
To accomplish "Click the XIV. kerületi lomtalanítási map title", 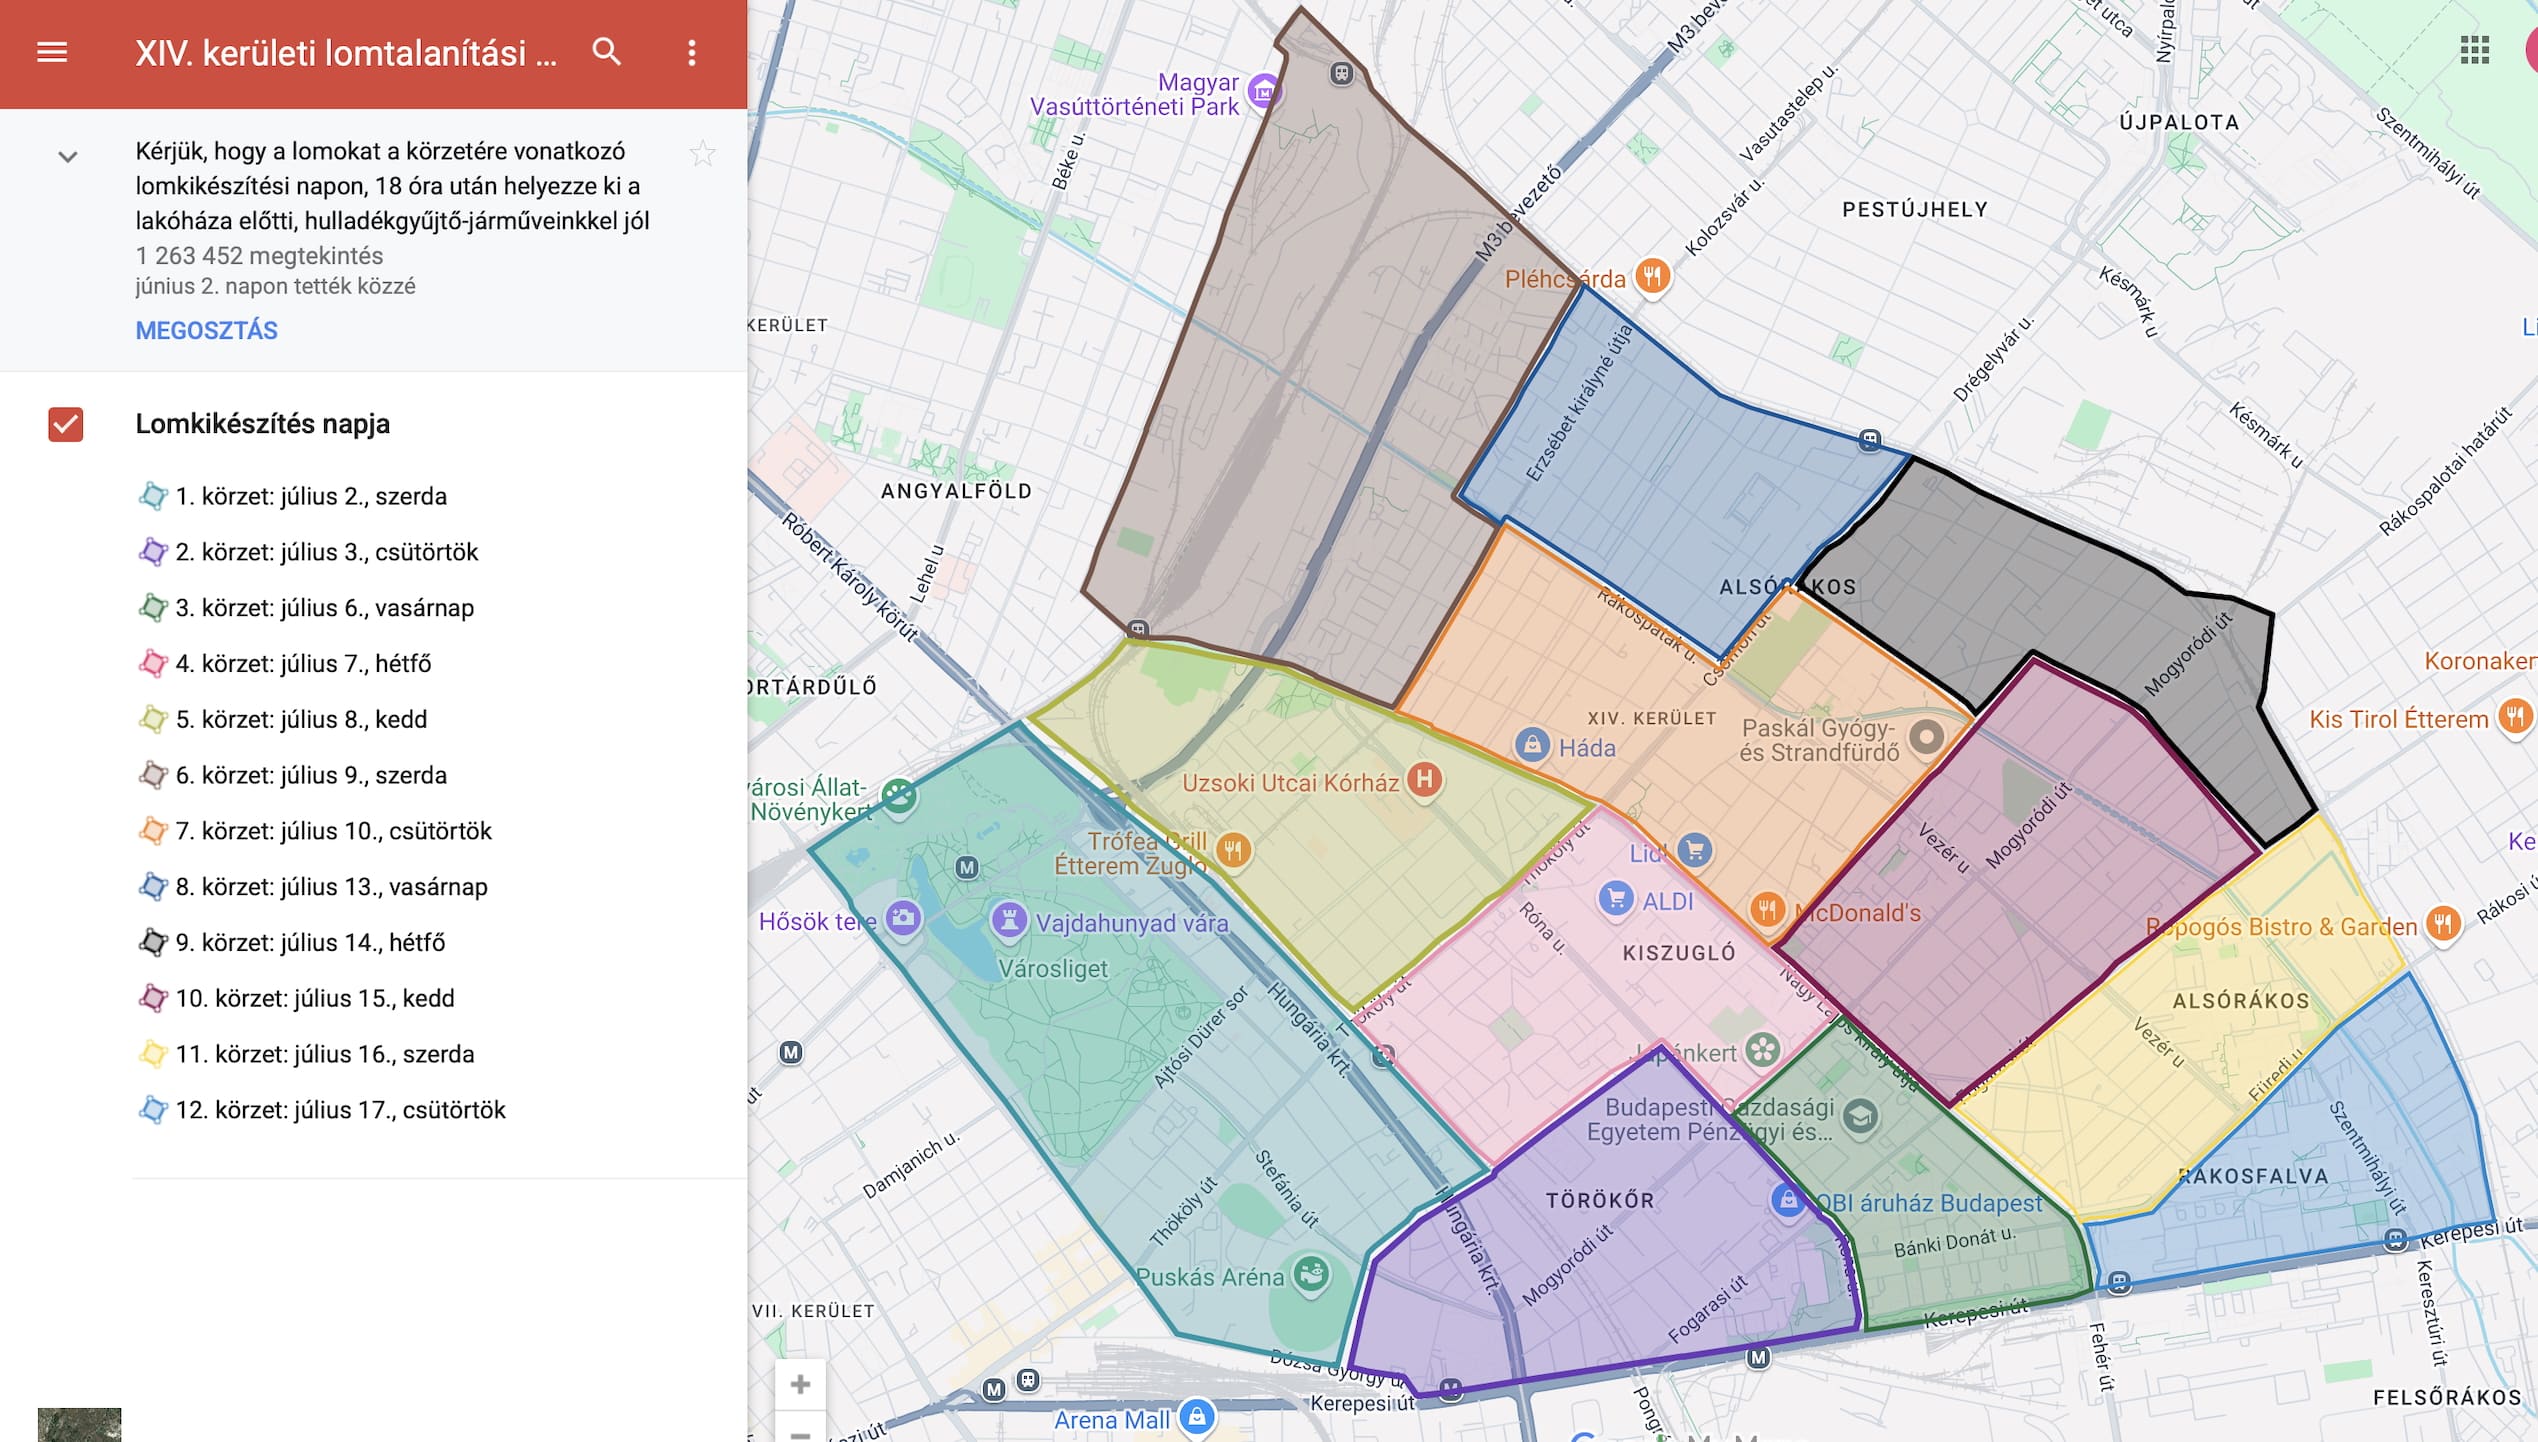I will (345, 53).
